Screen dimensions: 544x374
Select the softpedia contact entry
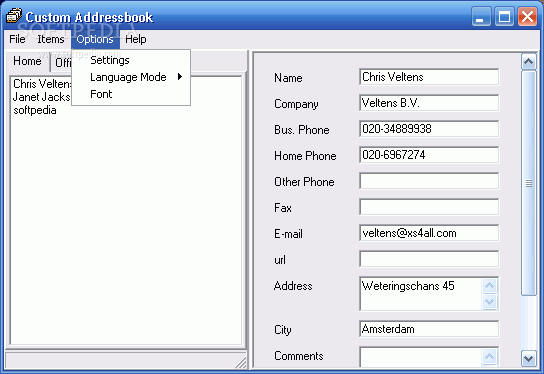point(35,110)
